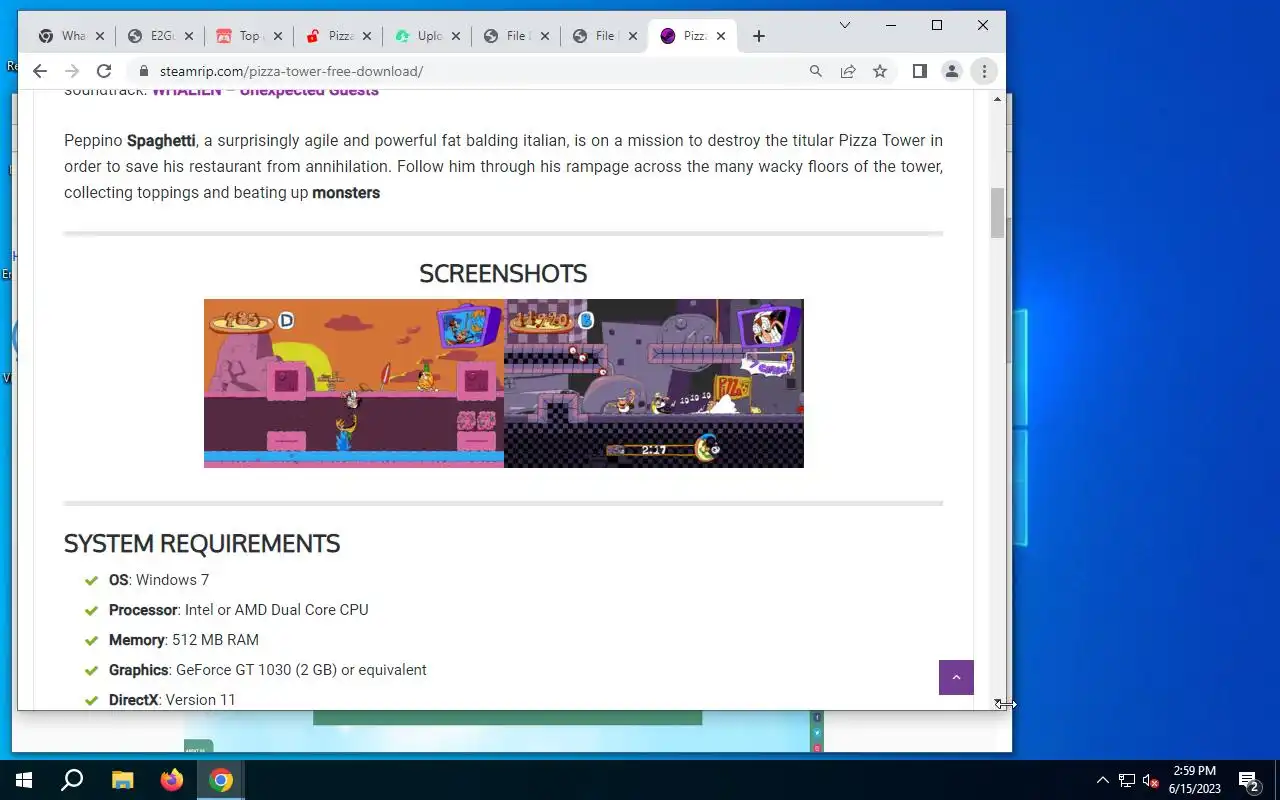Click the Chrome taskbar icon
The image size is (1280, 800).
click(x=221, y=780)
